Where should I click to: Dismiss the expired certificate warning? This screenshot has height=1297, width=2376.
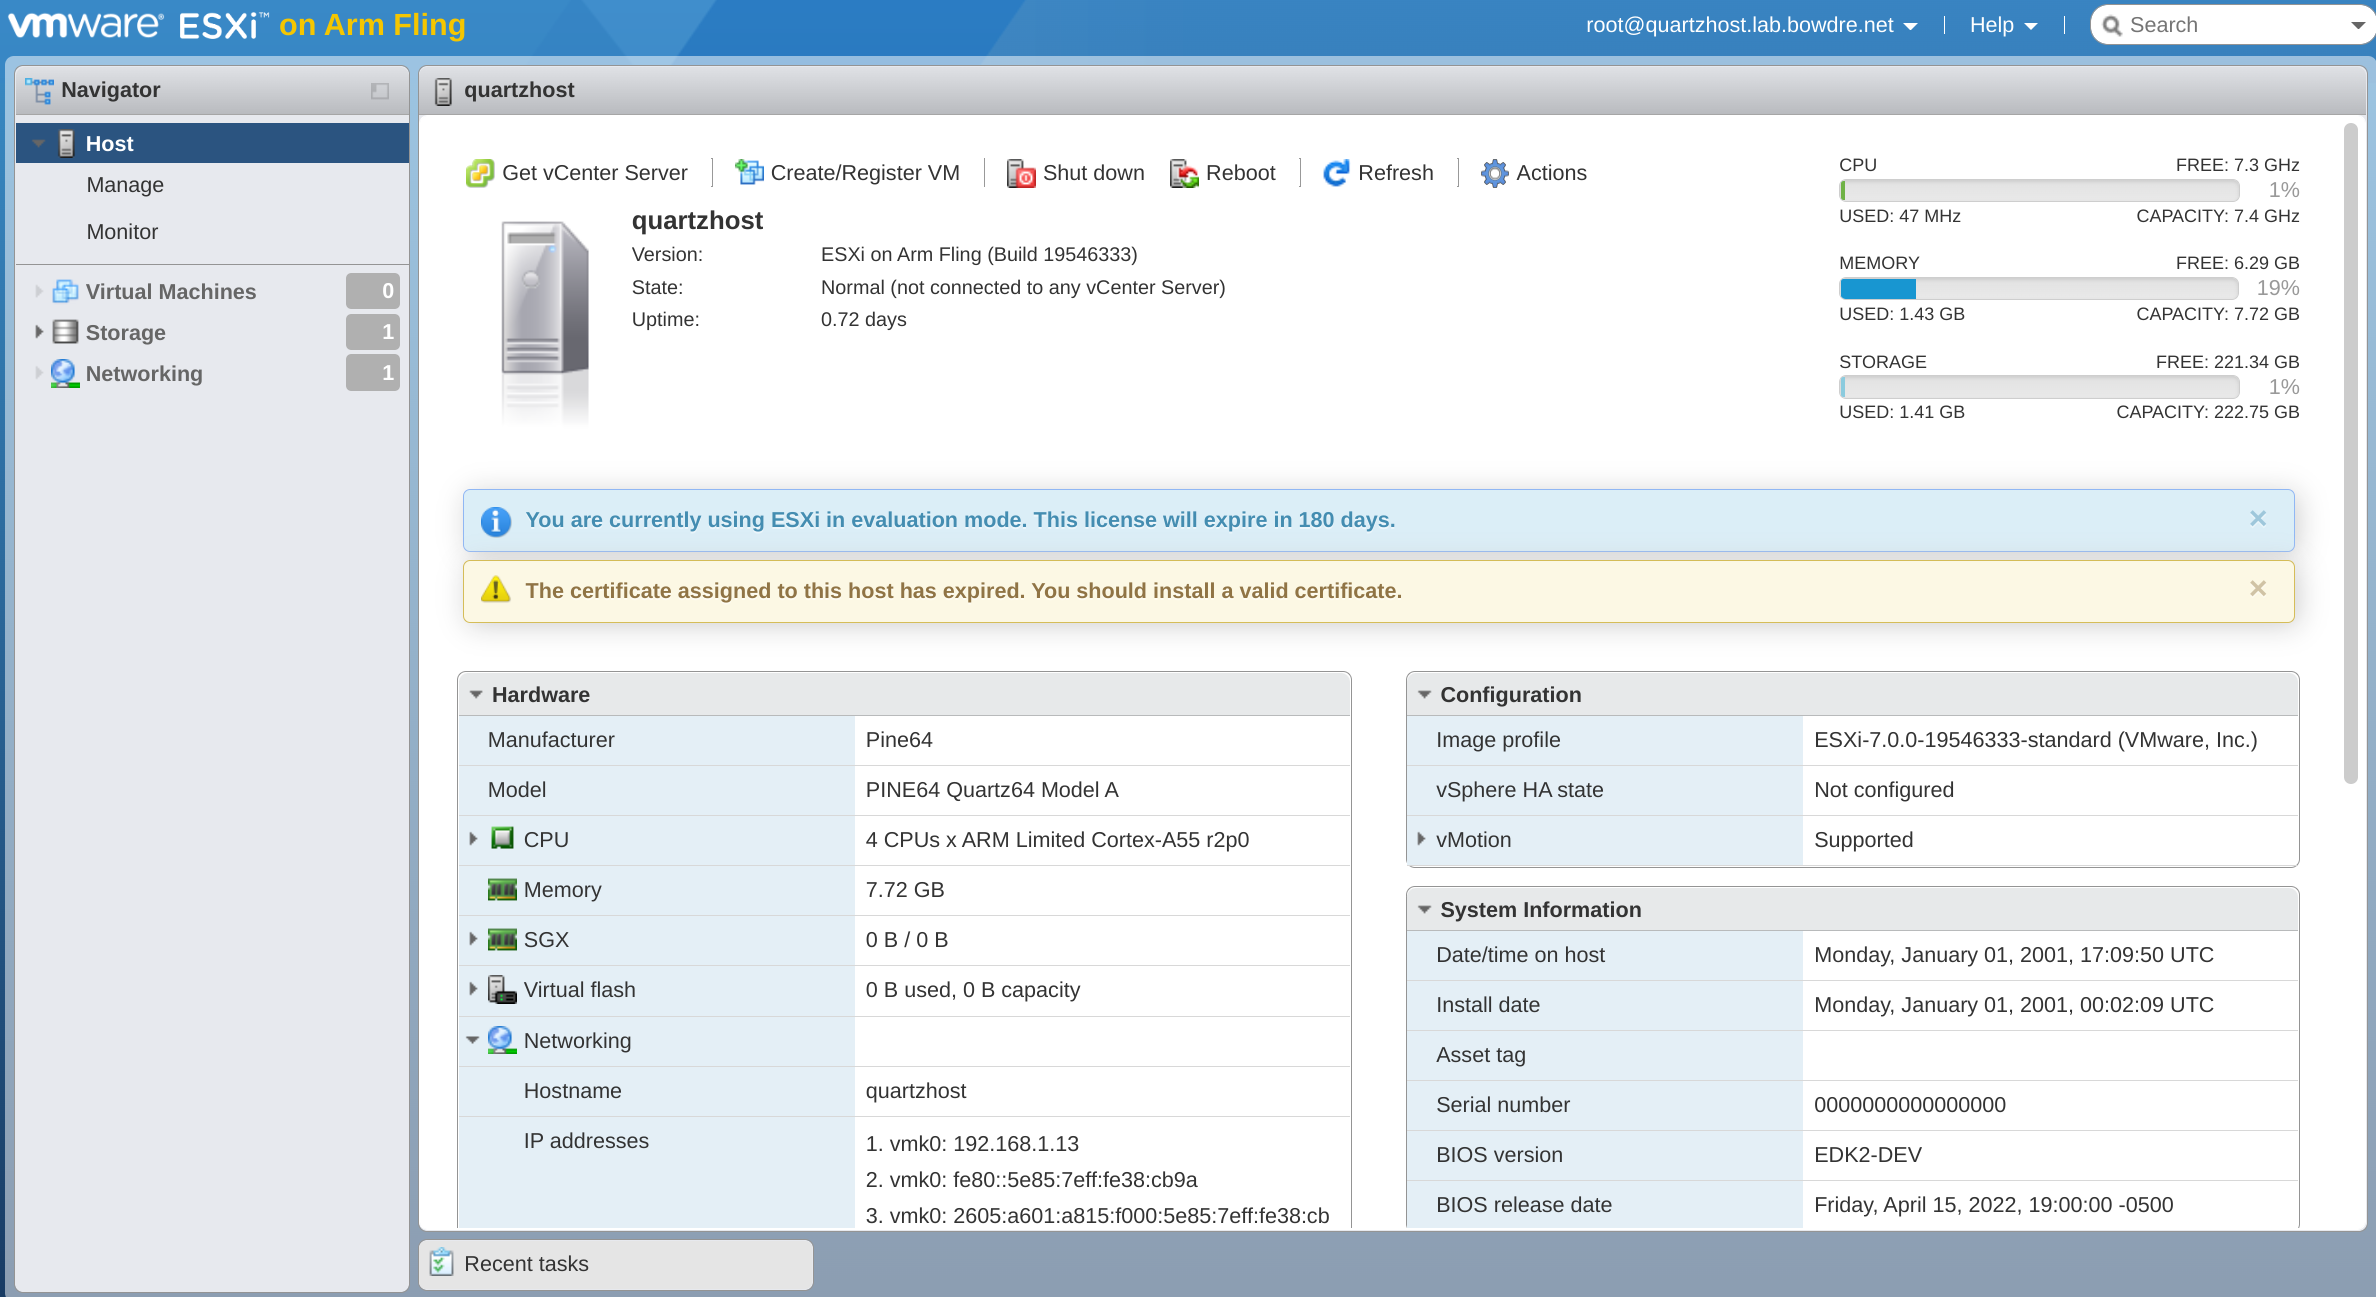pos(2257,589)
